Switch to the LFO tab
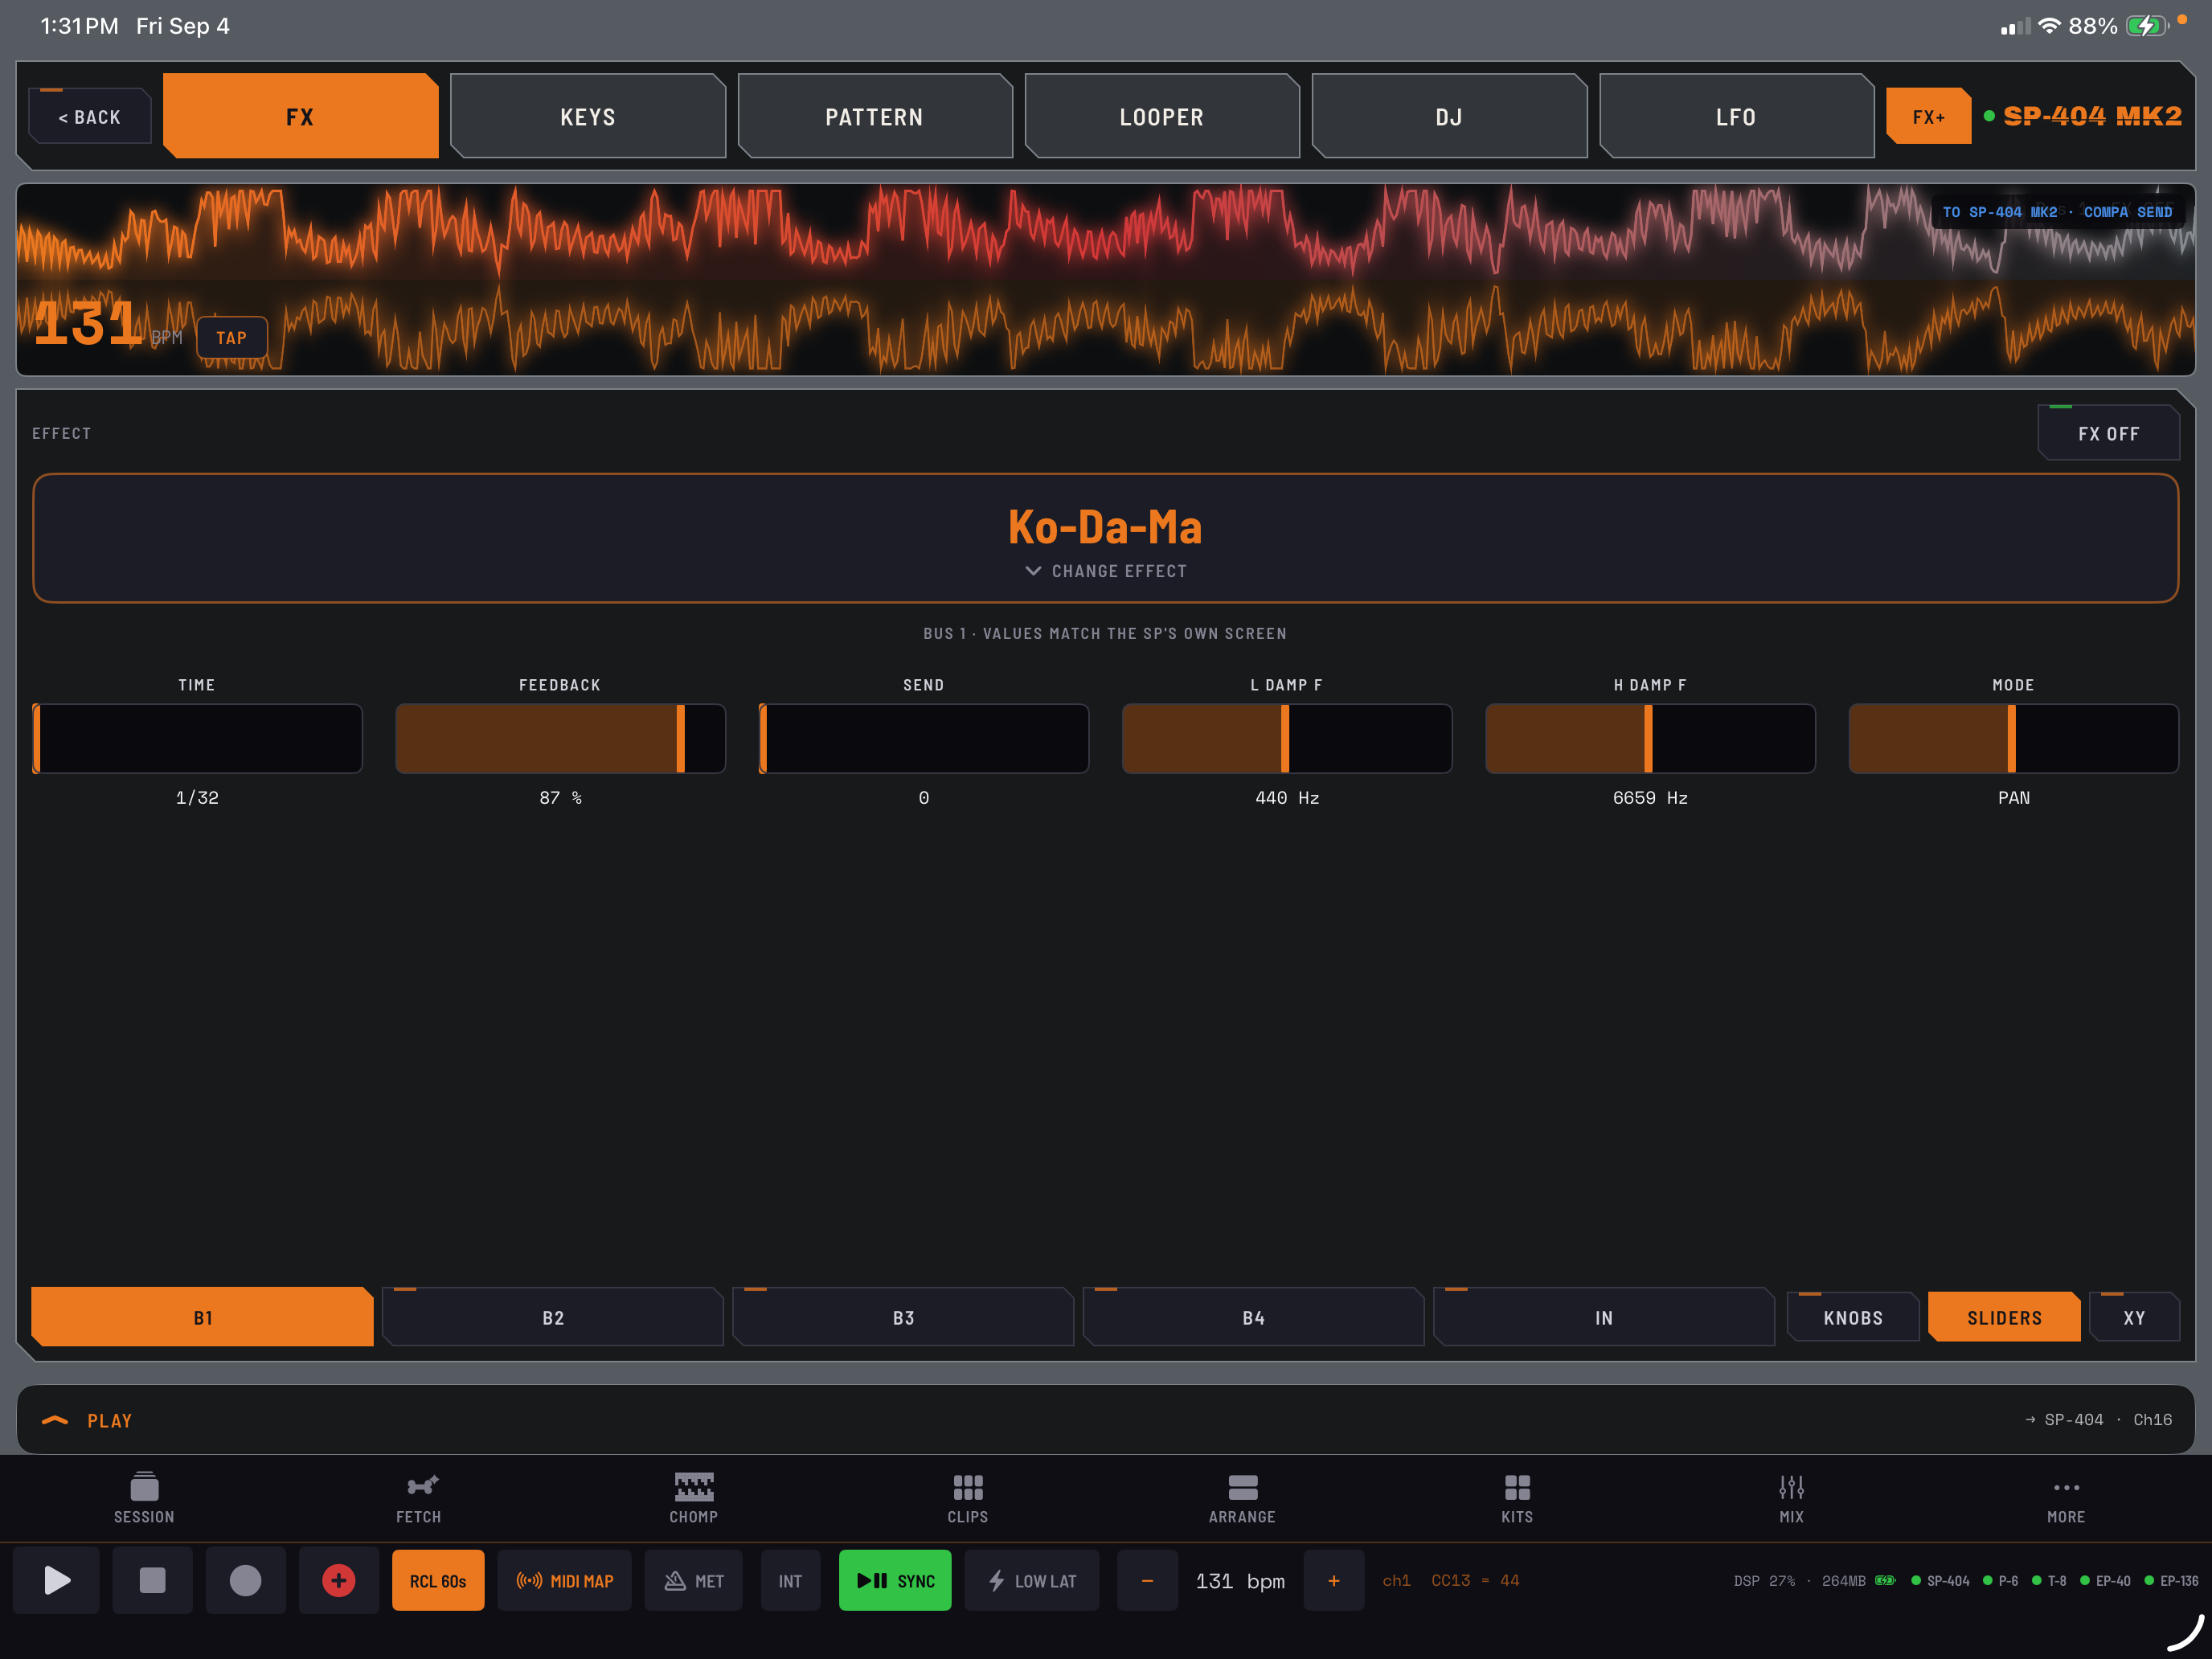This screenshot has width=2212, height=1659. click(x=1736, y=116)
